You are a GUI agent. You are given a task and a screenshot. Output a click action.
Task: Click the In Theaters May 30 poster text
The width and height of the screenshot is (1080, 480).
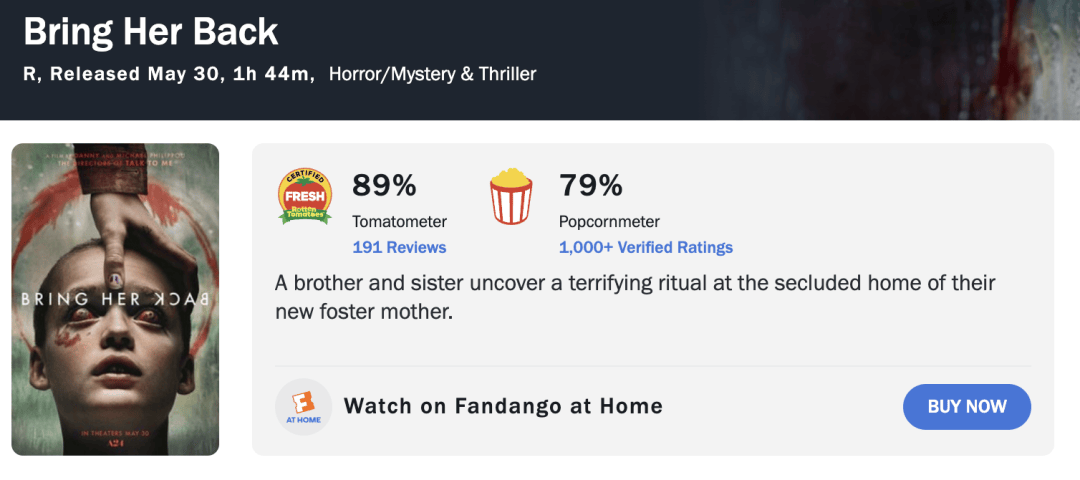(x=115, y=433)
